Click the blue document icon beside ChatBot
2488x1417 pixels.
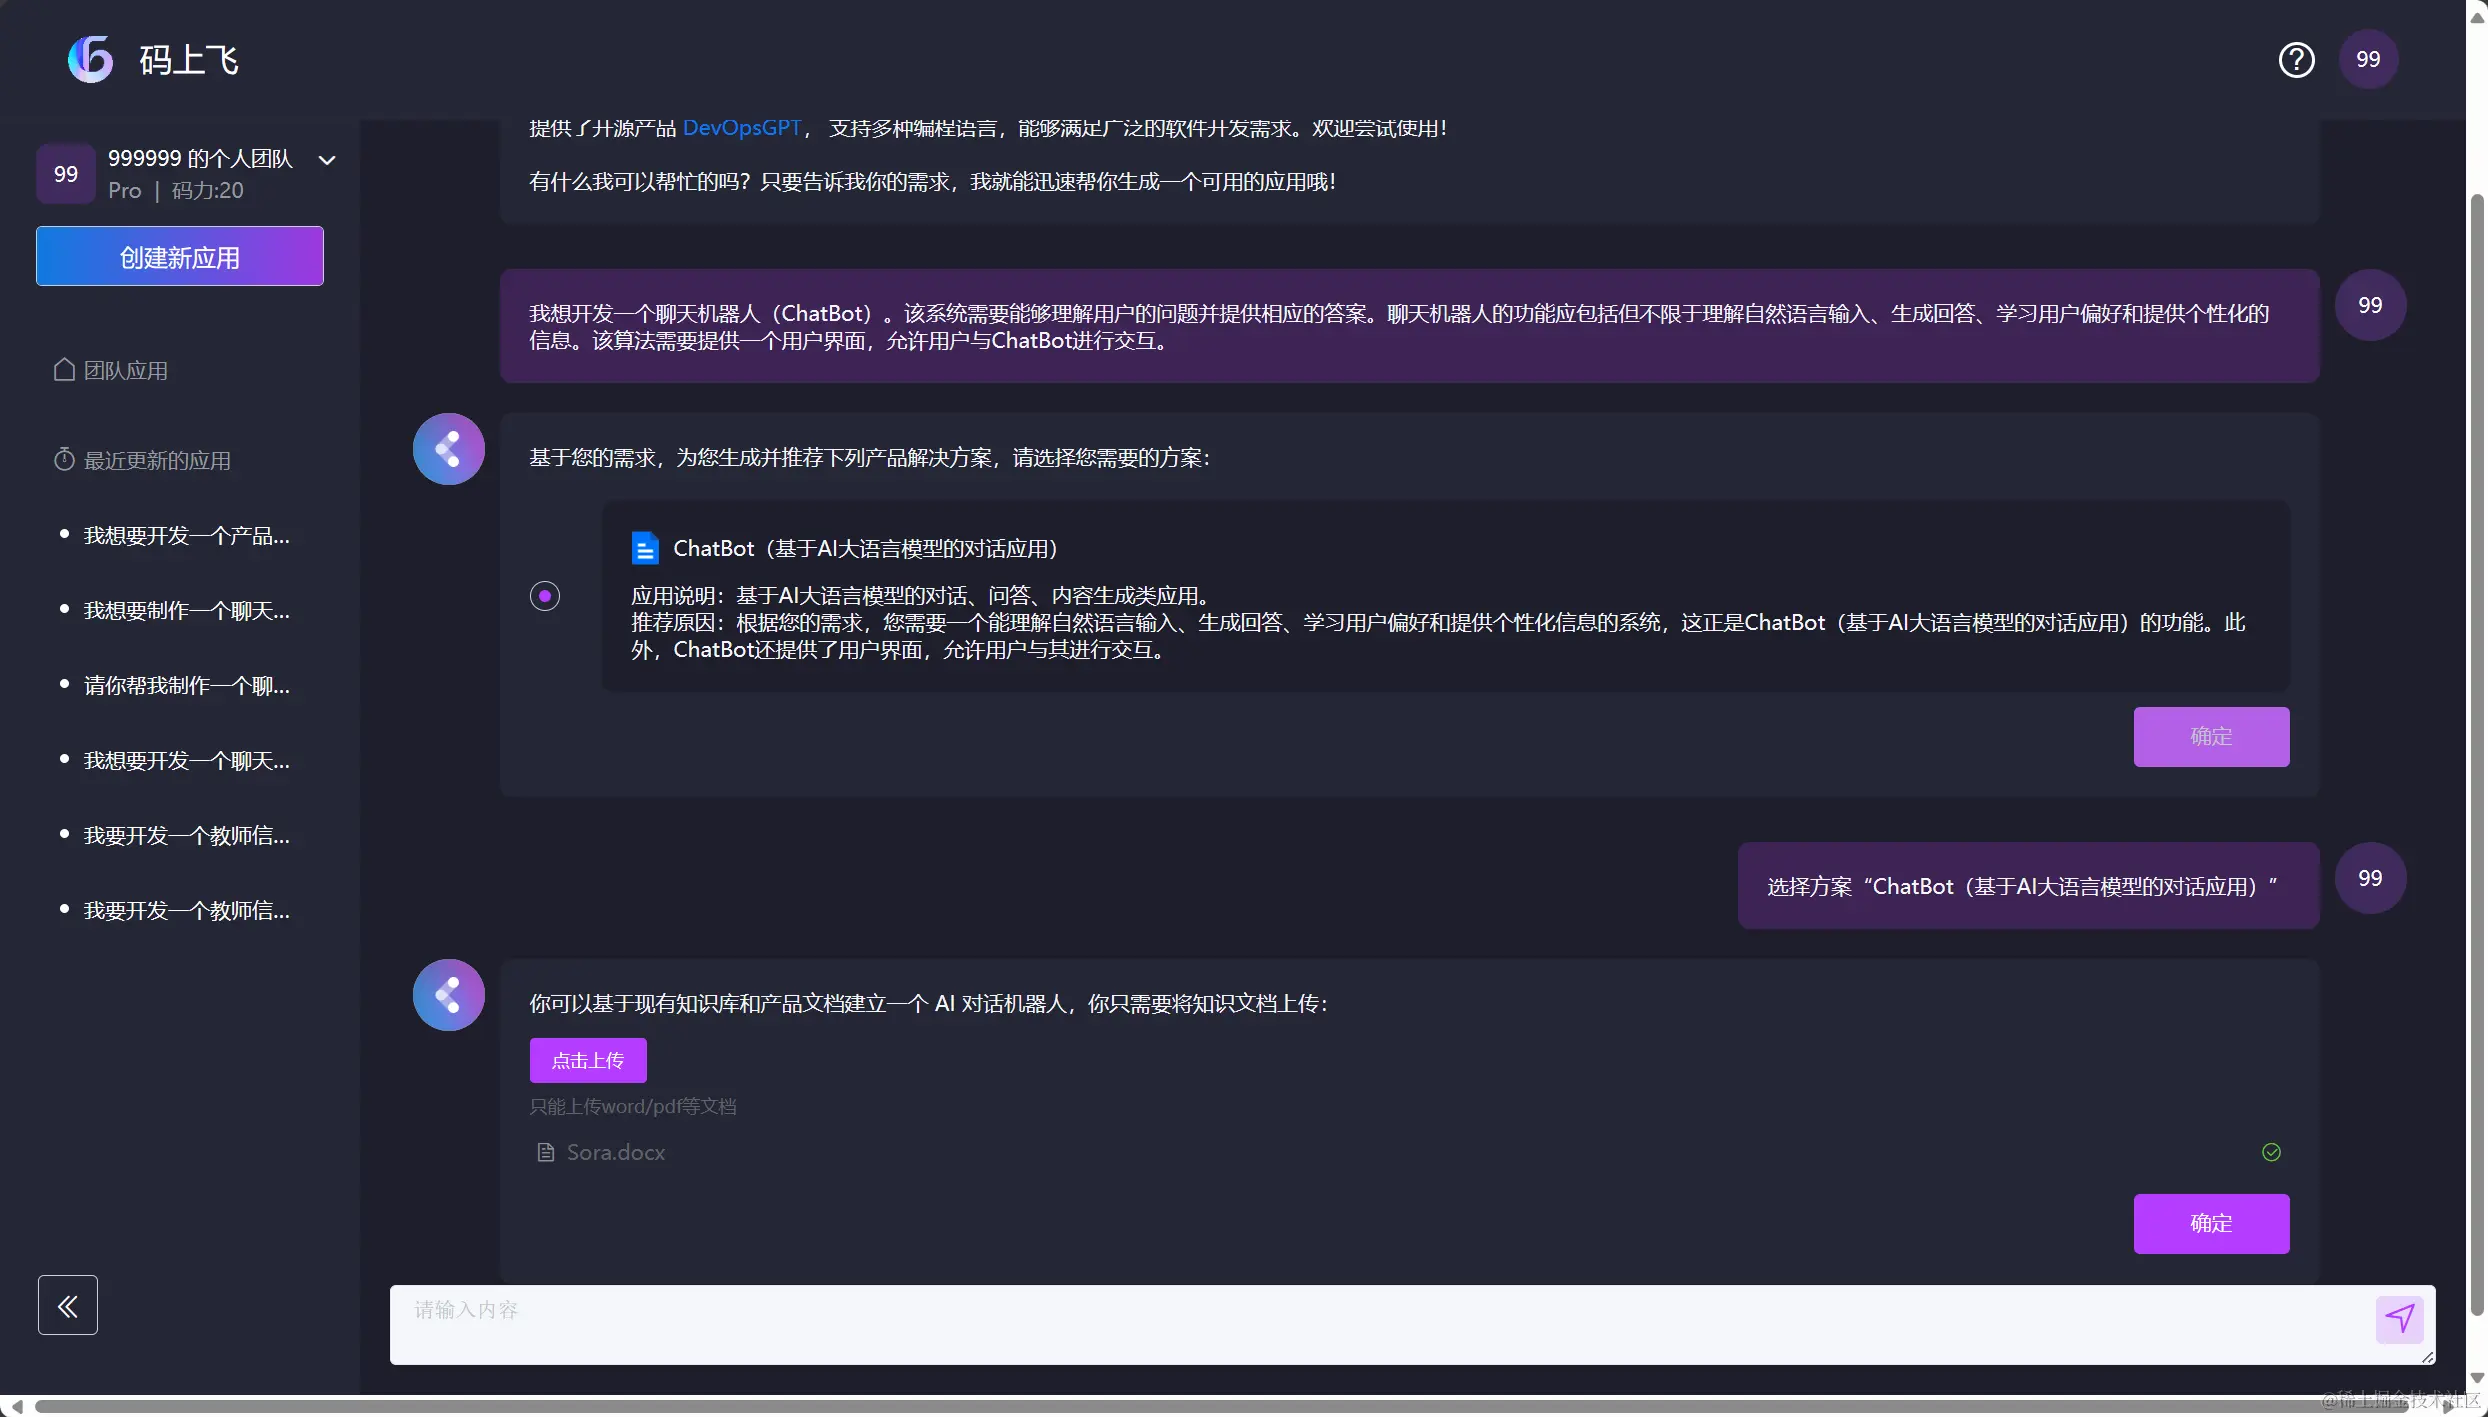click(645, 548)
